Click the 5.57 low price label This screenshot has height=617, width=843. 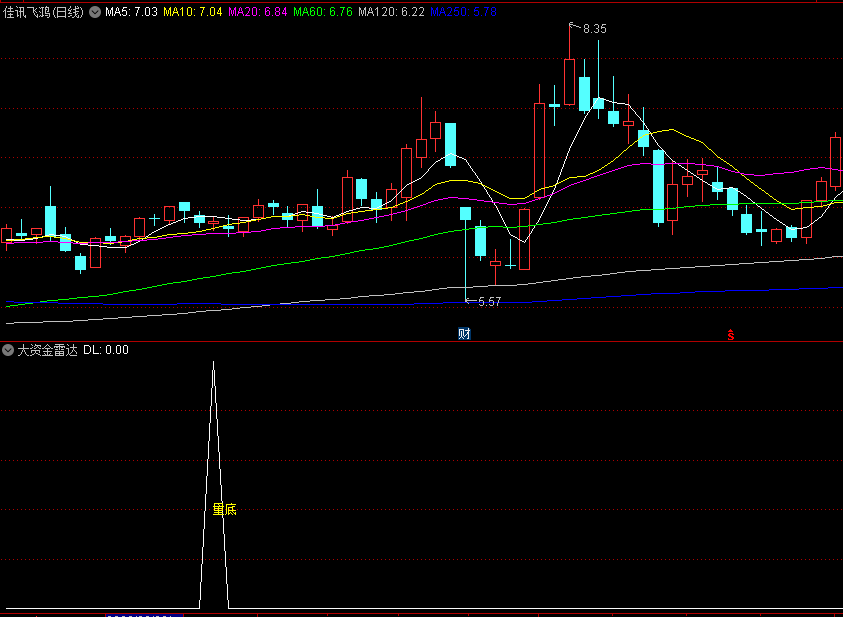(x=489, y=302)
